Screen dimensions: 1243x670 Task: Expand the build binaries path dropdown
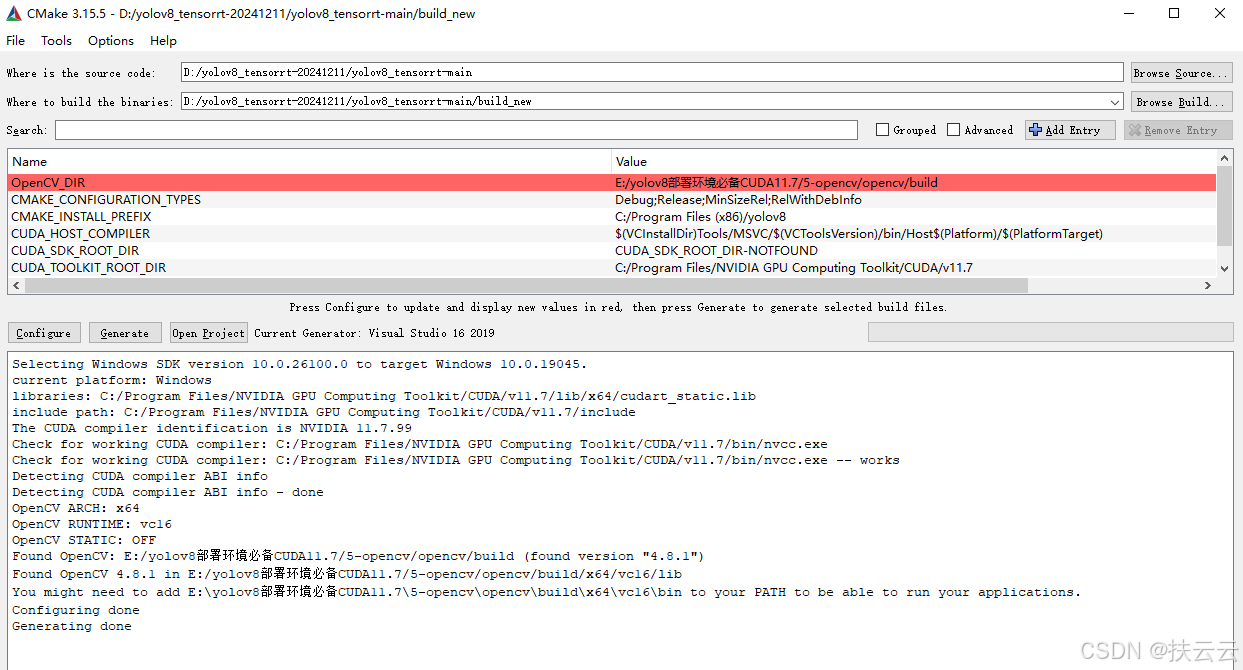(x=1115, y=102)
